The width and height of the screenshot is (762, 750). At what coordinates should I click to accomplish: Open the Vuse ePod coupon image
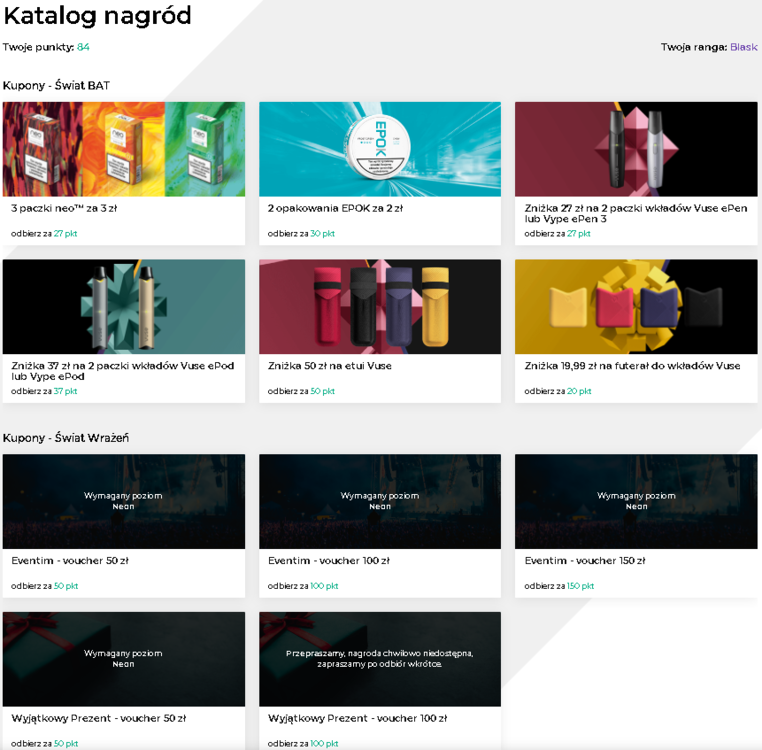pos(124,307)
